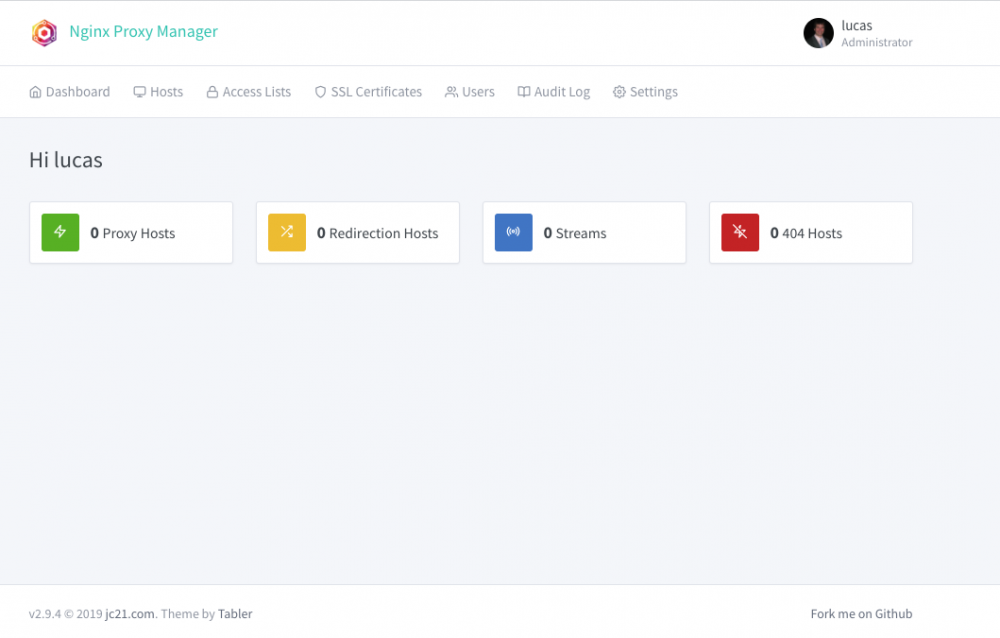Click the people icon beside Users
This screenshot has width=1000, height=638.
(452, 92)
